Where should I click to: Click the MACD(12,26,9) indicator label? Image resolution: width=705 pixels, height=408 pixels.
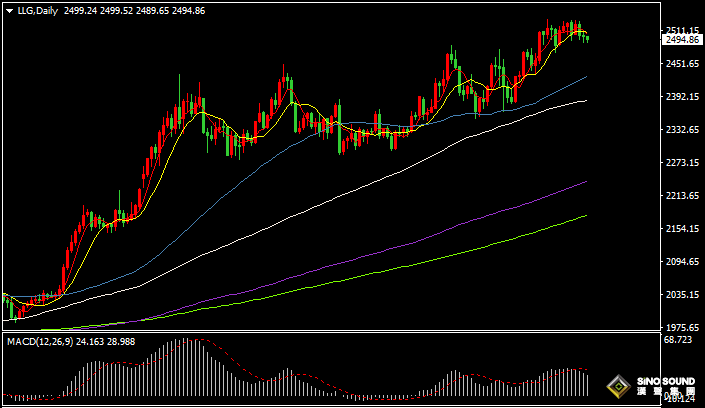[x=41, y=342]
